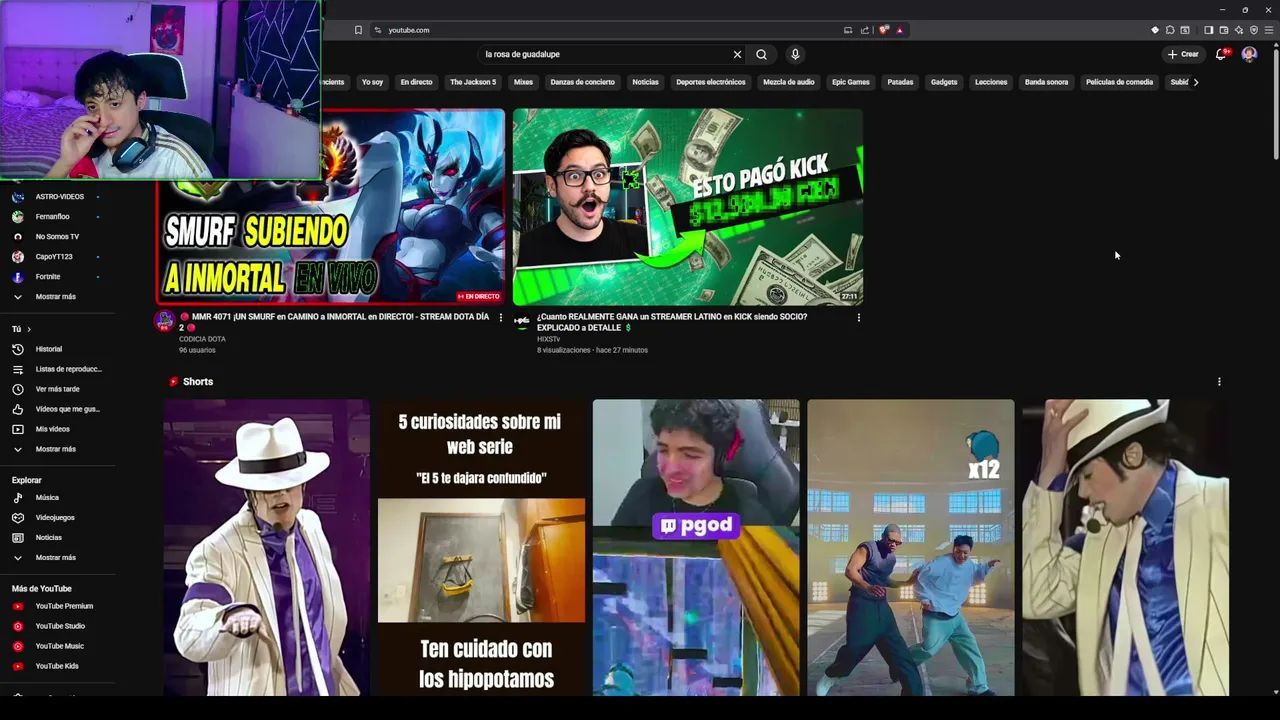Click the share page icon in the address bar
Screen dimensions: 1280x720
tap(865, 30)
